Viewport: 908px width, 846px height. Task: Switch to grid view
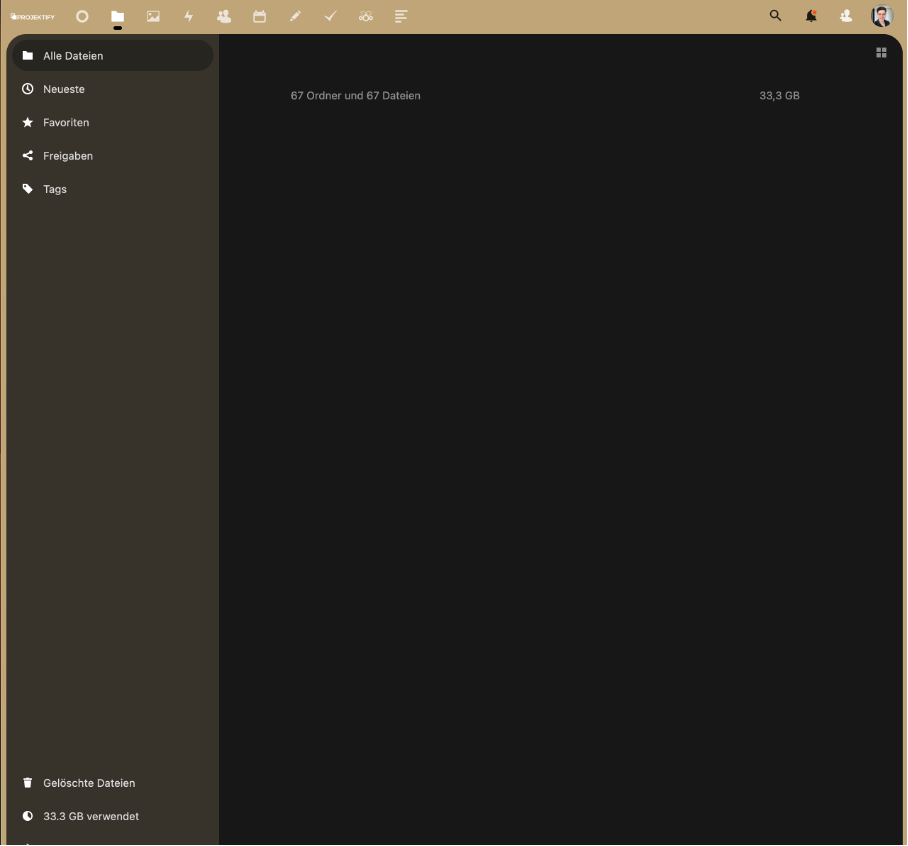tap(881, 53)
